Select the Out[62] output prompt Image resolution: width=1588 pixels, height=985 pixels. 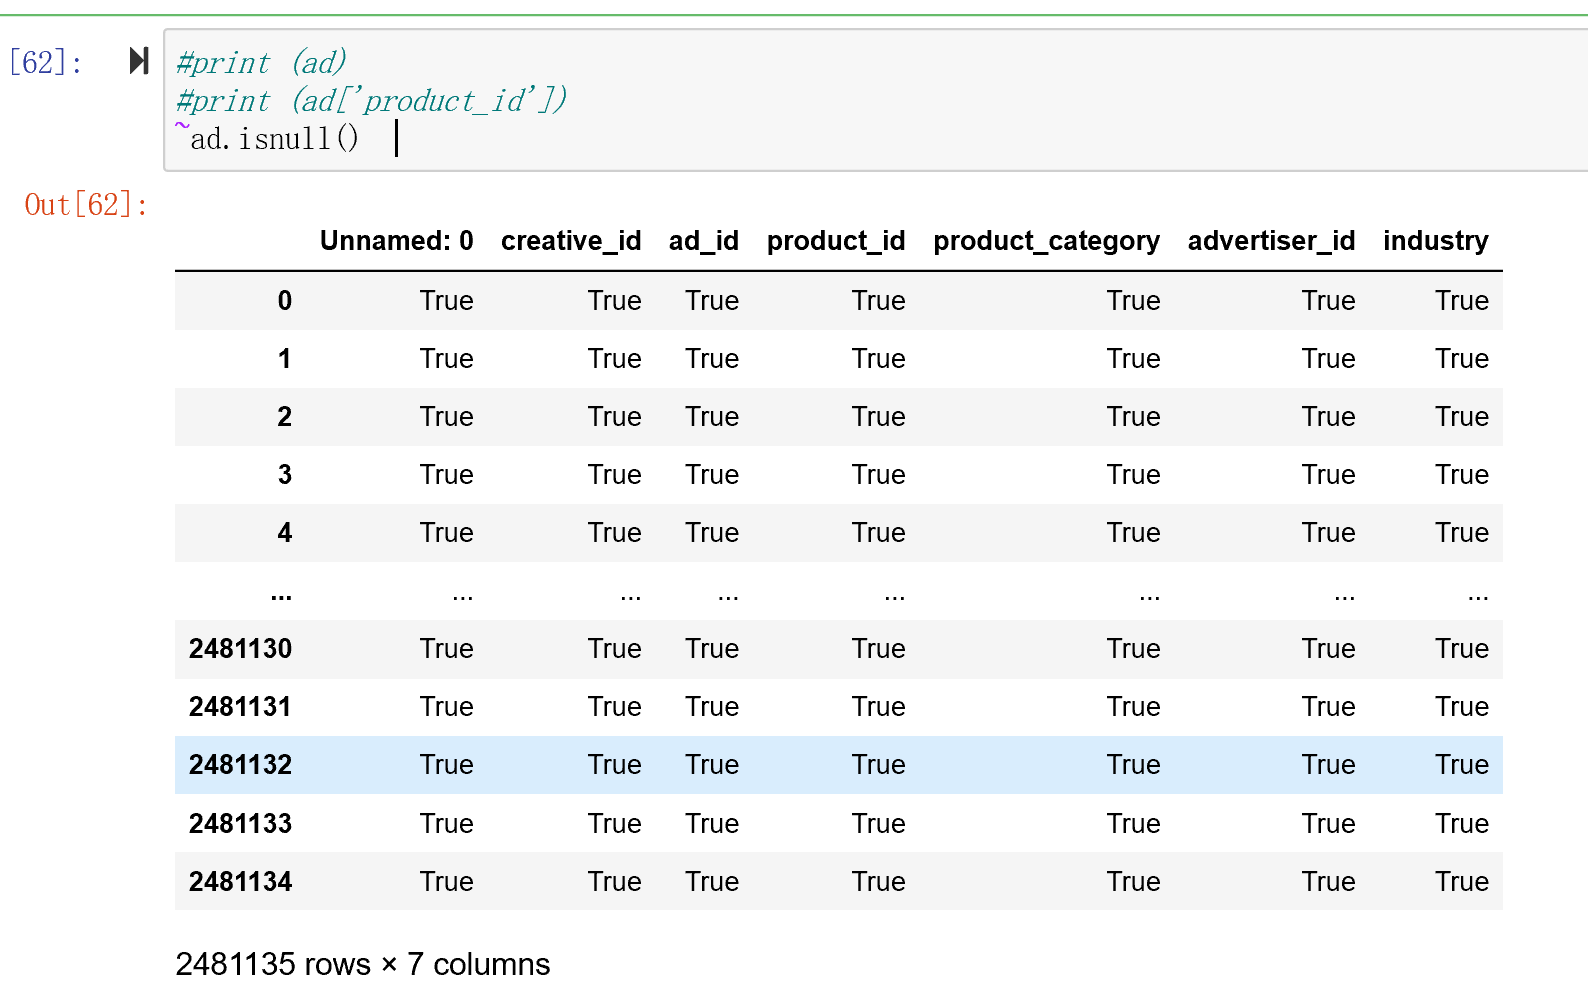pyautogui.click(x=86, y=204)
